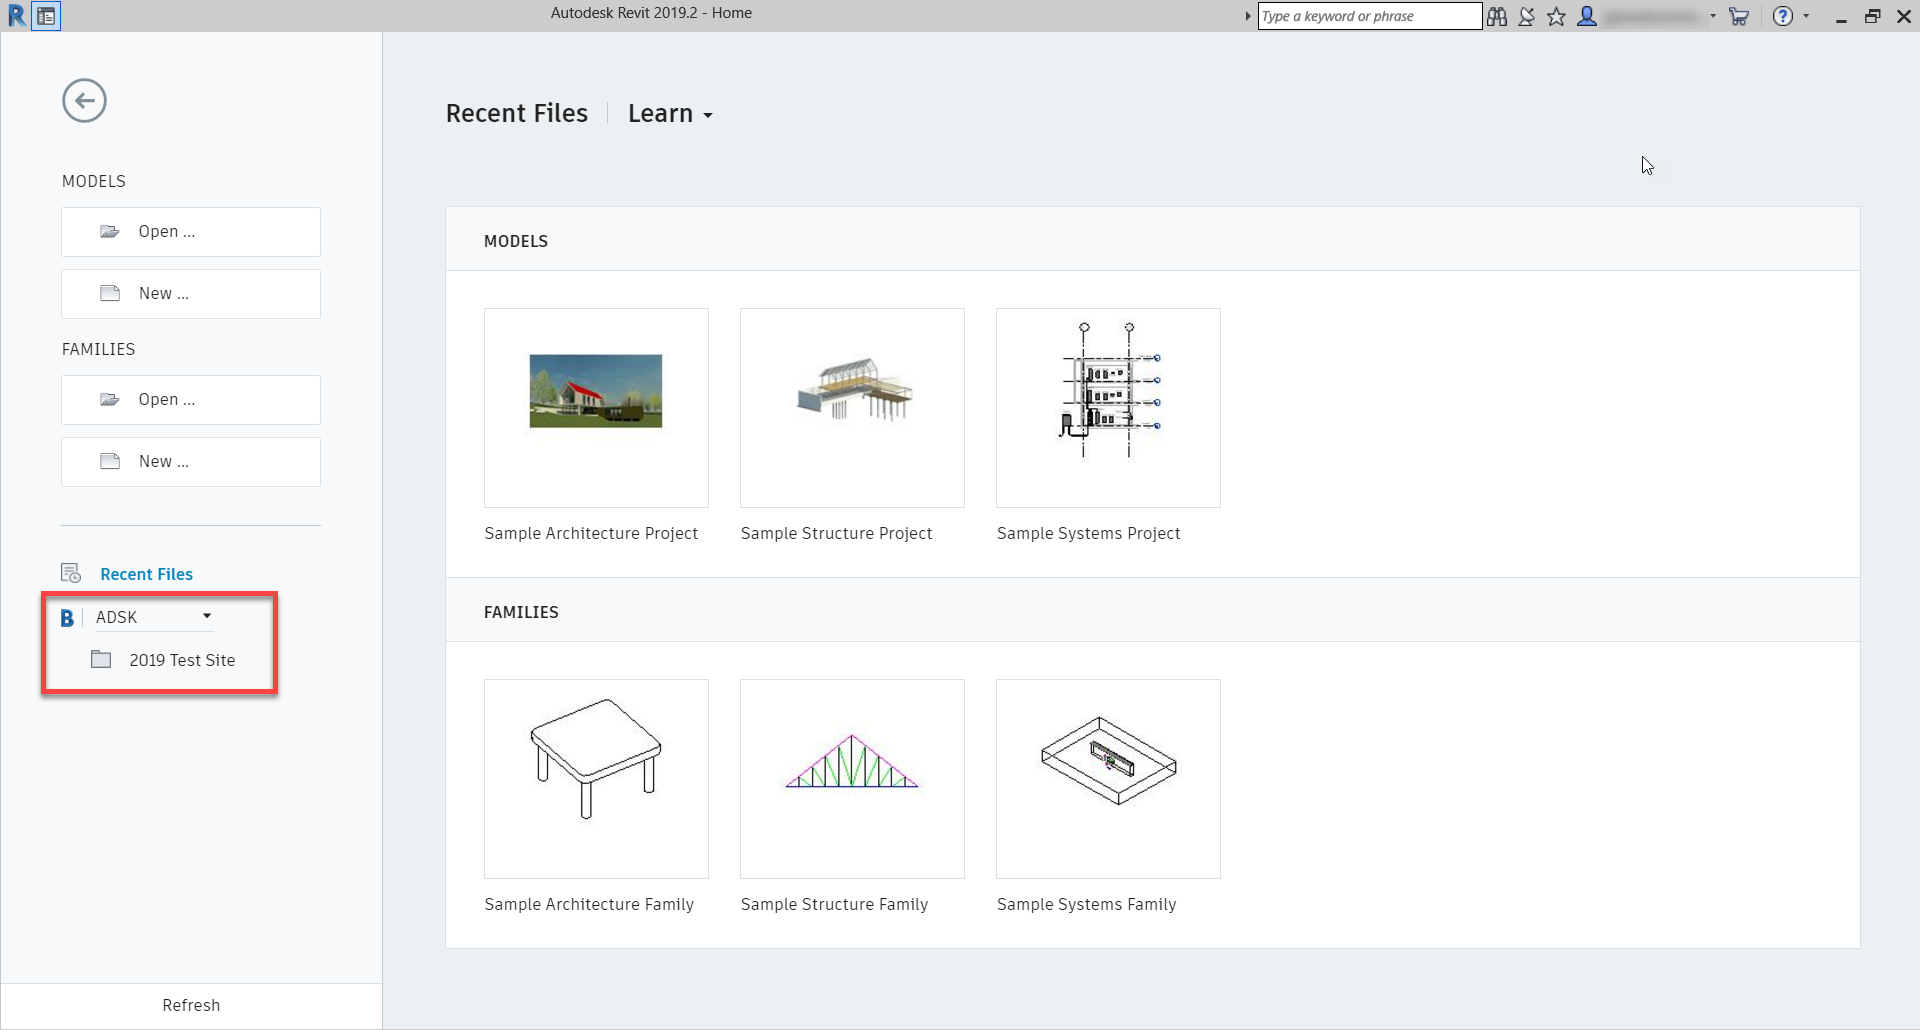
Task: Click the back arrow navigation circle
Action: (84, 100)
